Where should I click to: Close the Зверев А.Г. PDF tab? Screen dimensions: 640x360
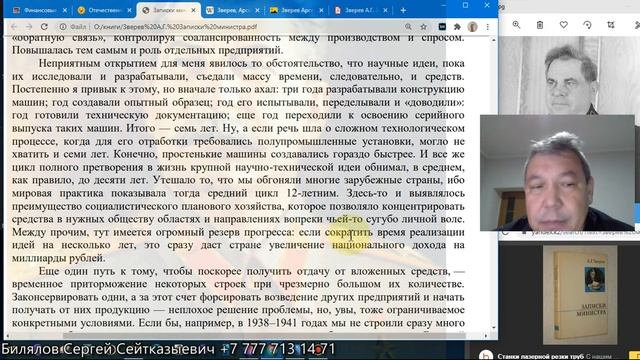click(385, 11)
